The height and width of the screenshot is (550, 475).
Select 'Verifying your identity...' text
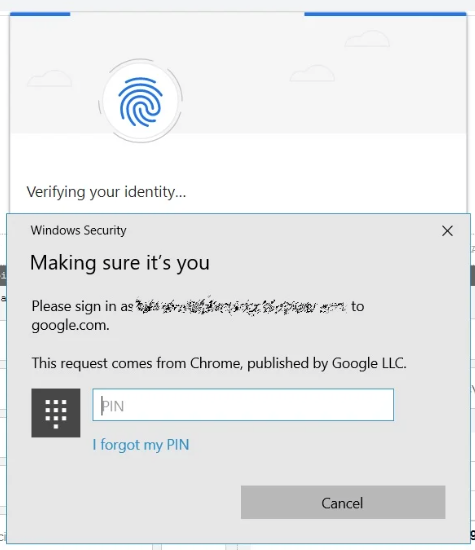tap(106, 192)
